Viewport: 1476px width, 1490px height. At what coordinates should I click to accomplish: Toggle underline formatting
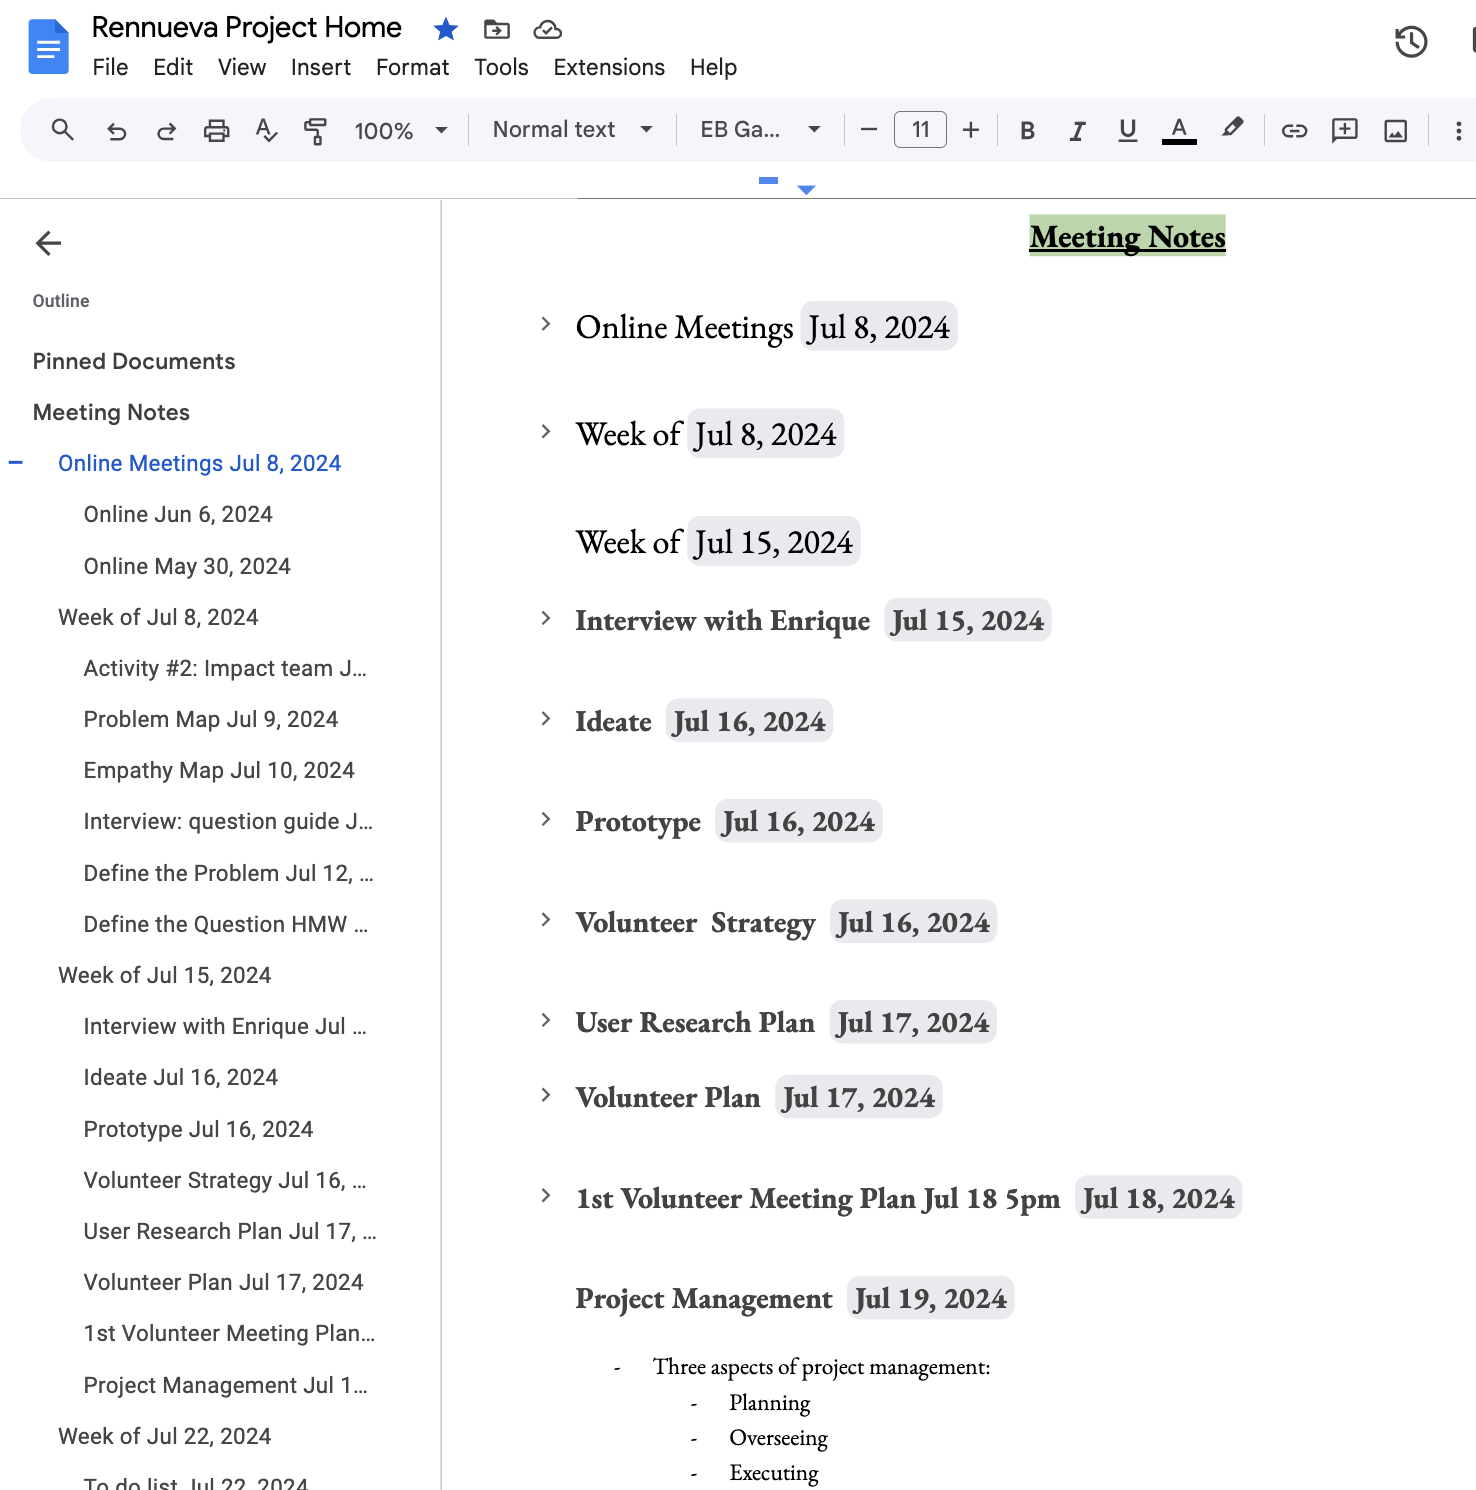pyautogui.click(x=1127, y=131)
